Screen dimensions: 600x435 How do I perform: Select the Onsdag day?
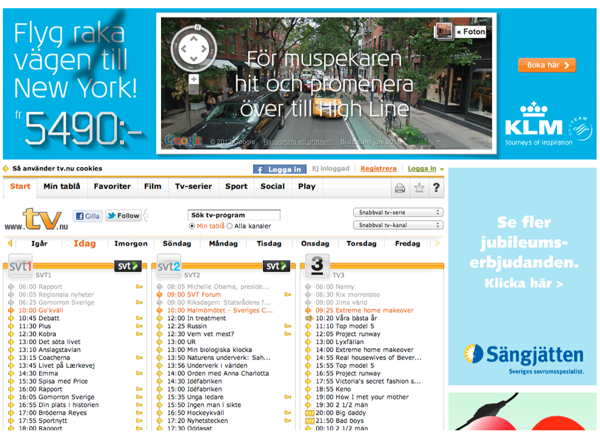coord(315,244)
